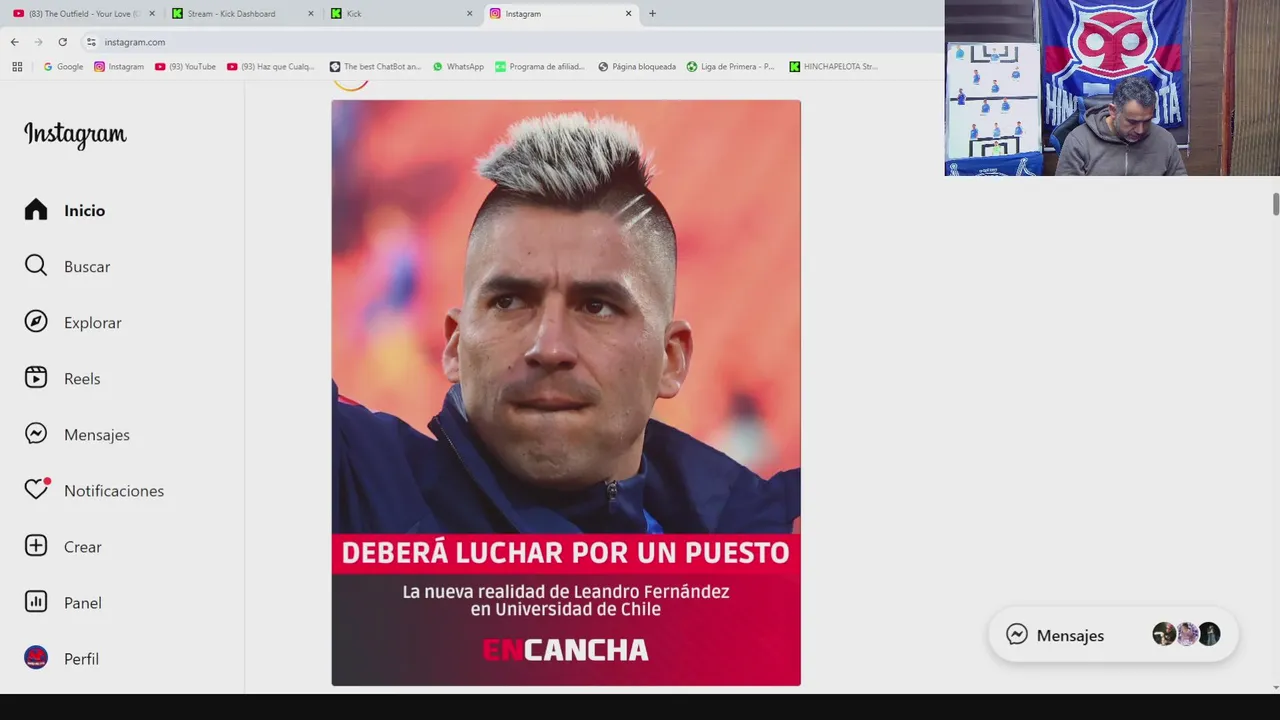Open the Reels icon in sidebar

point(36,378)
